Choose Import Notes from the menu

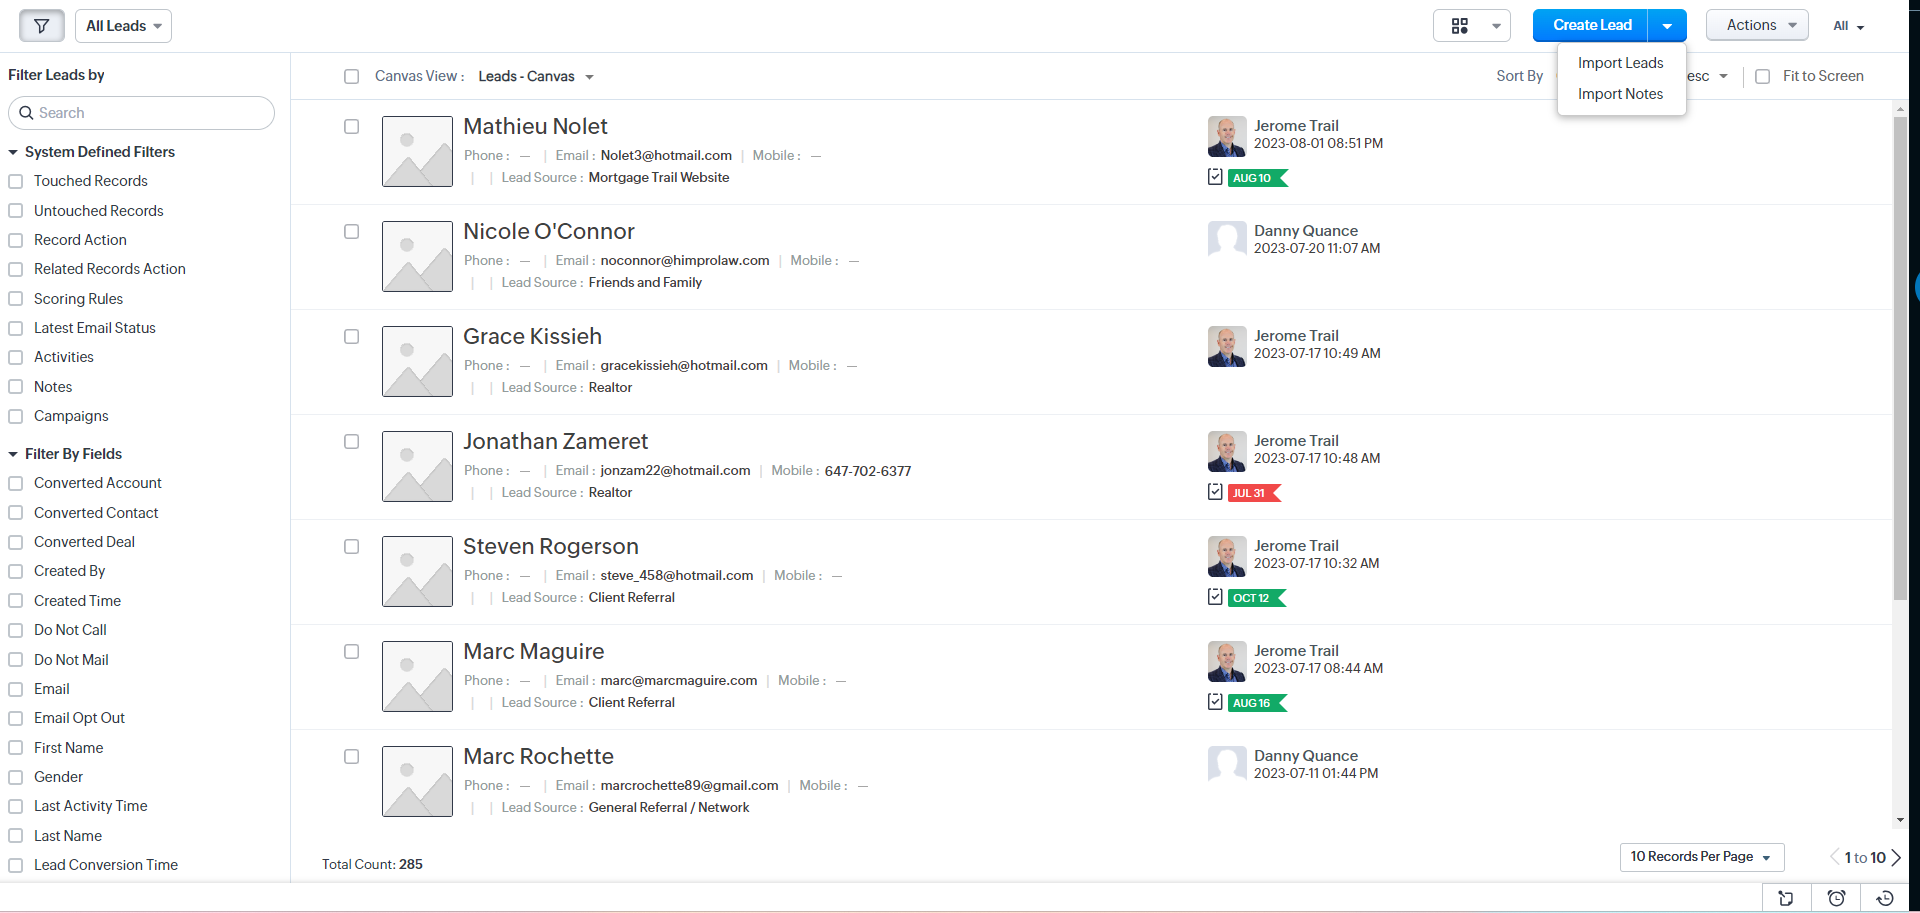click(x=1620, y=94)
